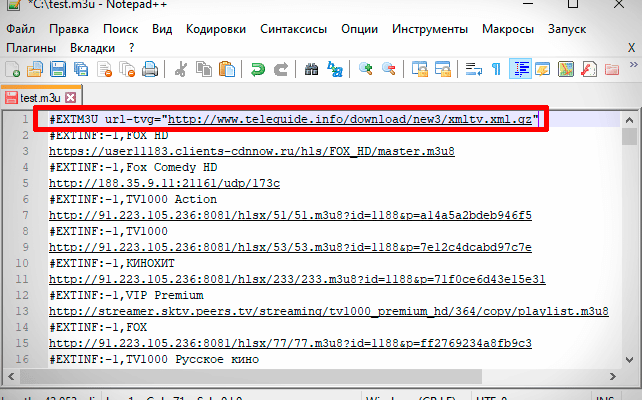Click horizontal scrollbar right arrow

pyautogui.click(x=612, y=376)
